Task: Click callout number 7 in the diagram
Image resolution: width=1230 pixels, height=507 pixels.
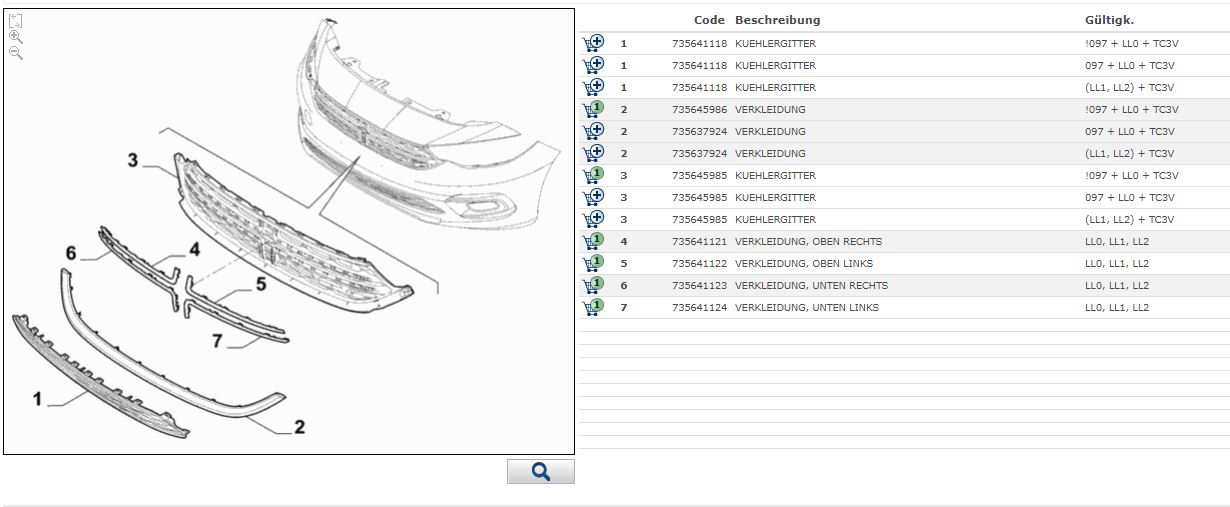Action: pos(216,341)
